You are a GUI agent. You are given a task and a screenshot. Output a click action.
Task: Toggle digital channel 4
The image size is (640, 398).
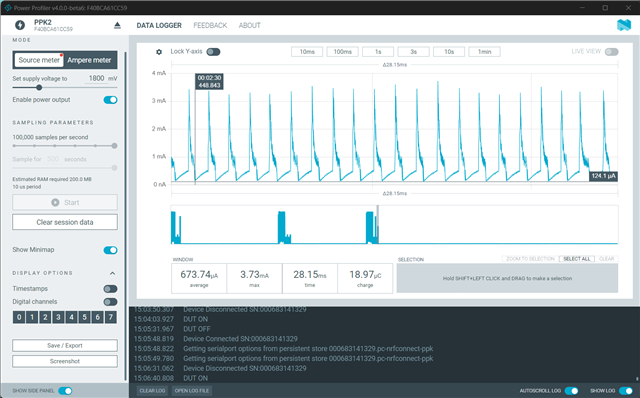coord(71,317)
